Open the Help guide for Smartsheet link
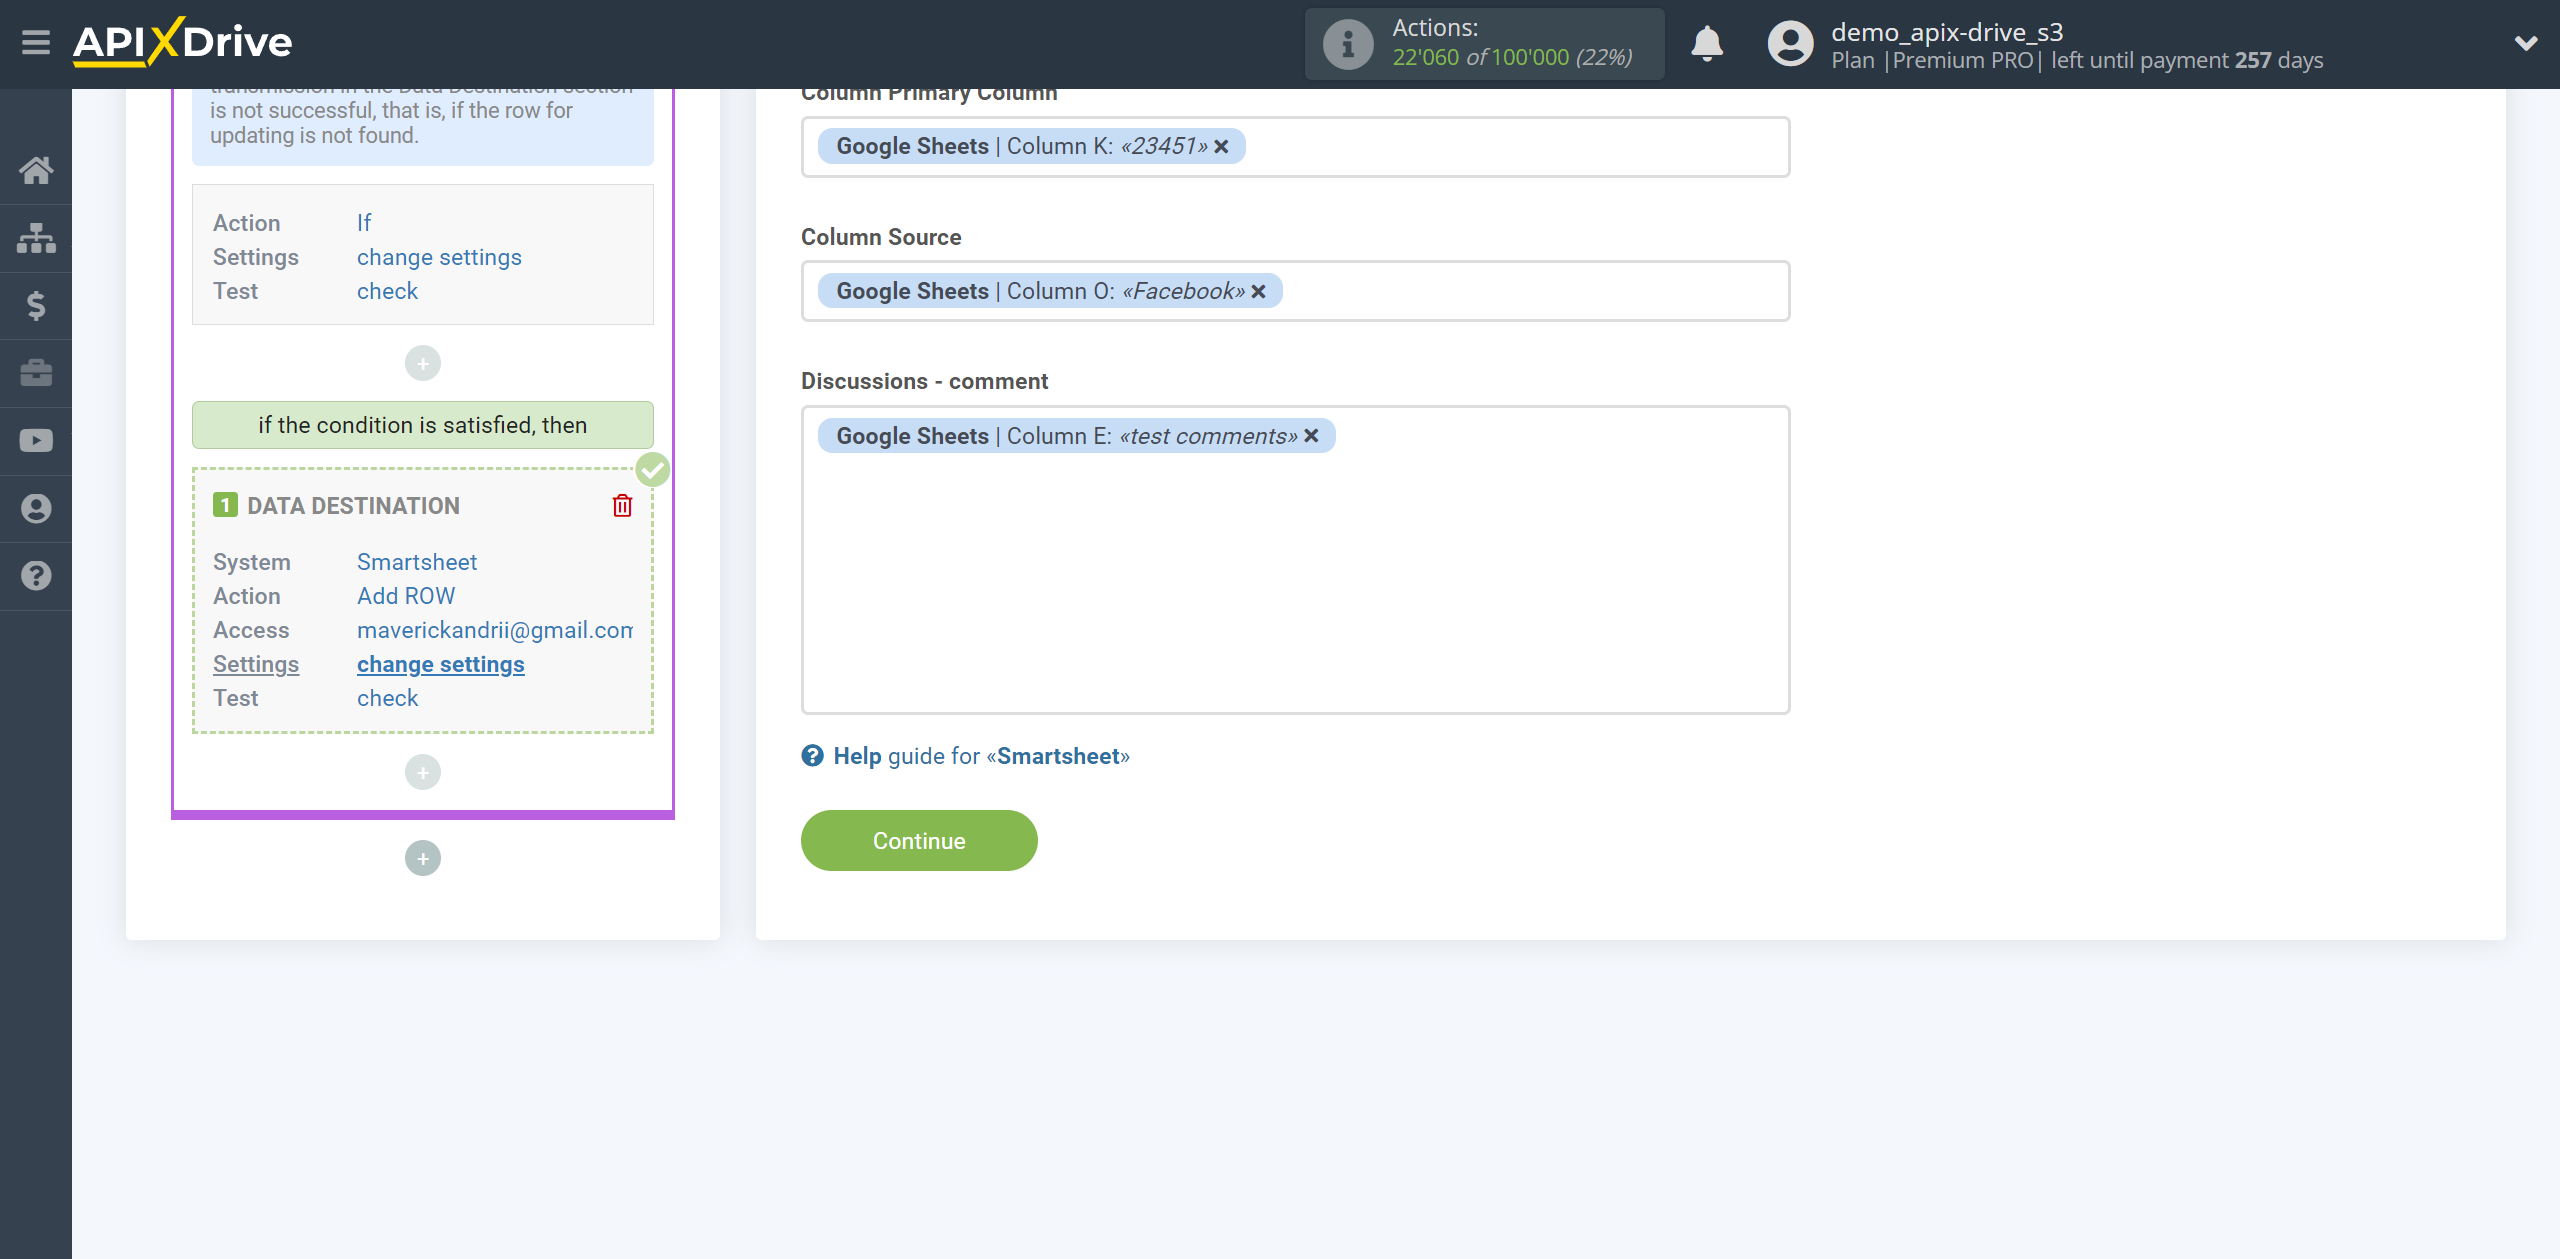 [x=981, y=756]
